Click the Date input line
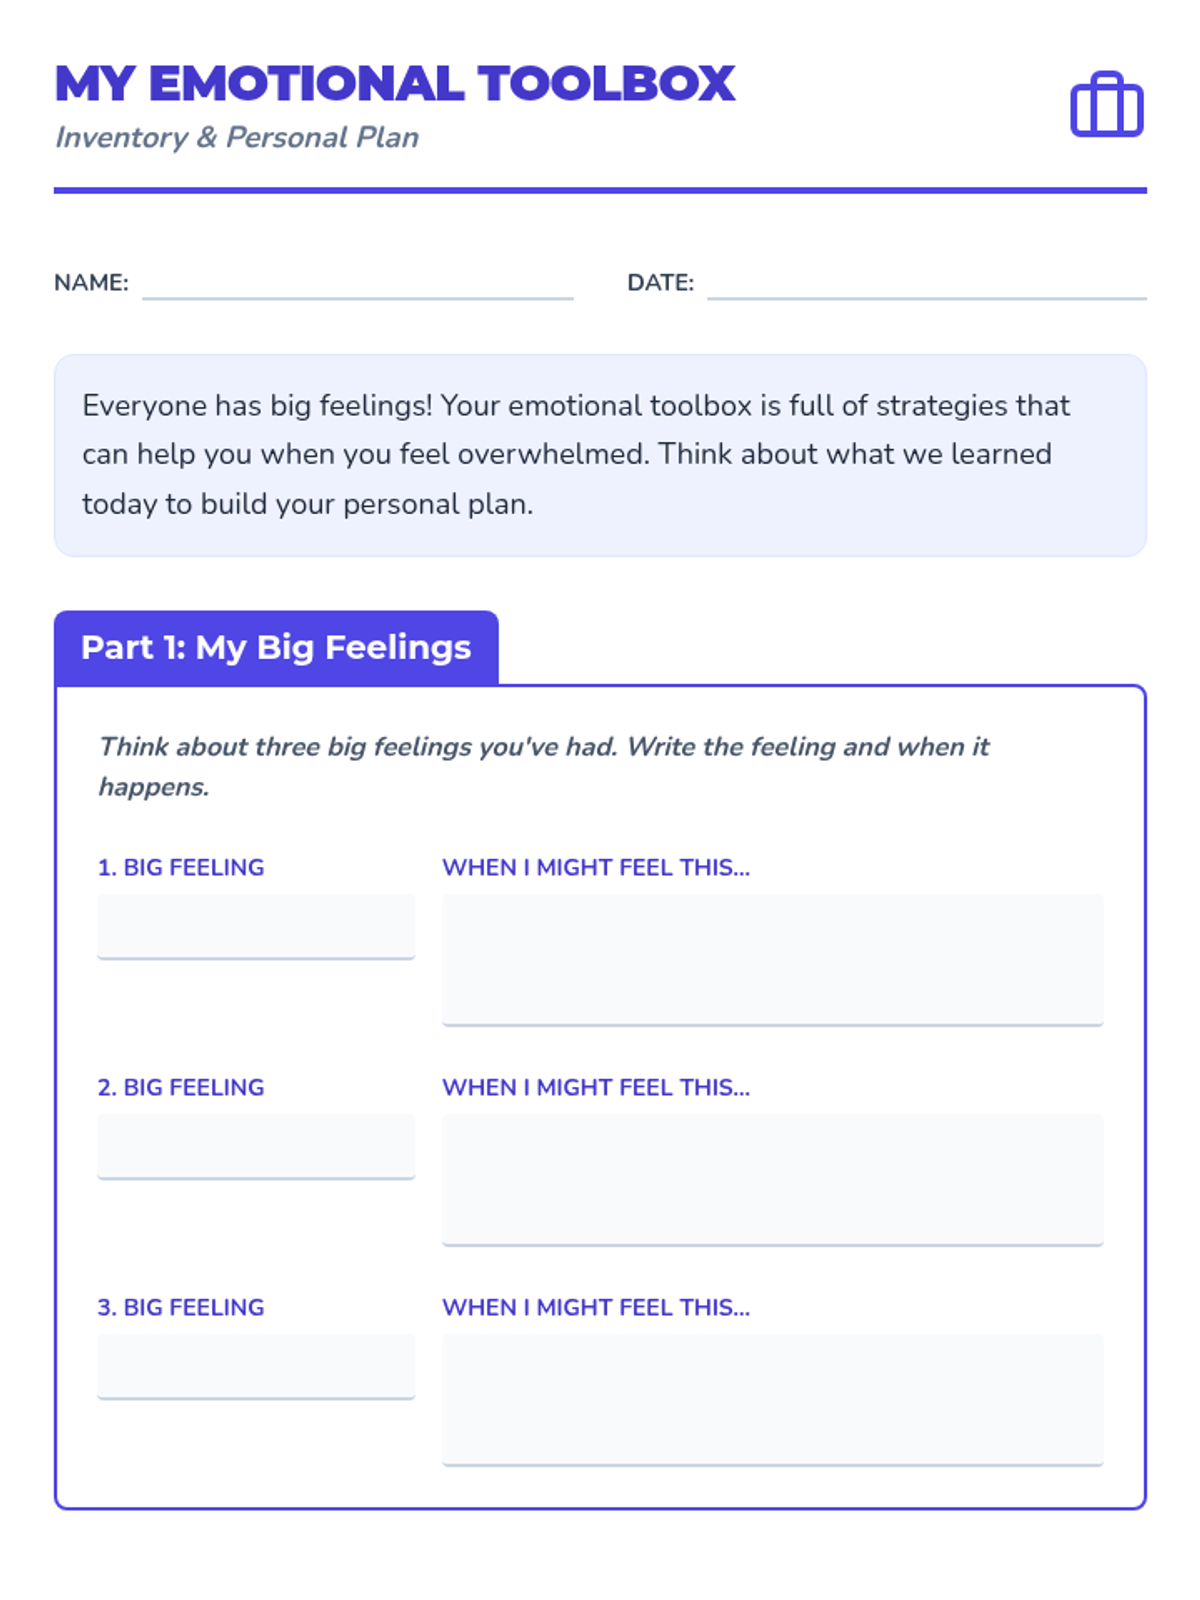 tap(926, 284)
